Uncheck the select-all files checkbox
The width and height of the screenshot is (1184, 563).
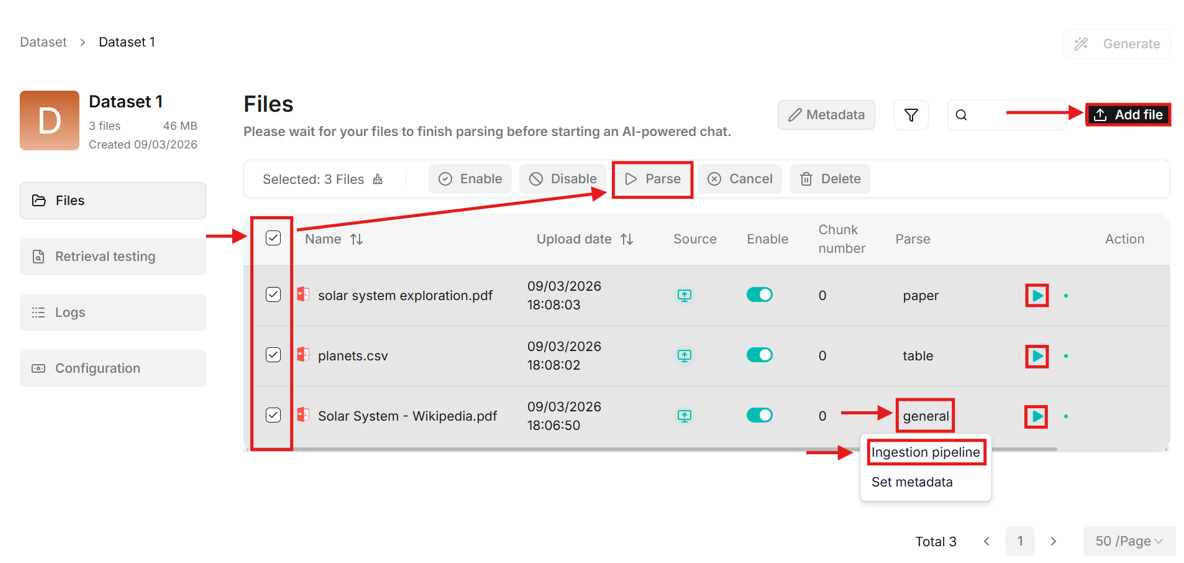[x=273, y=238]
